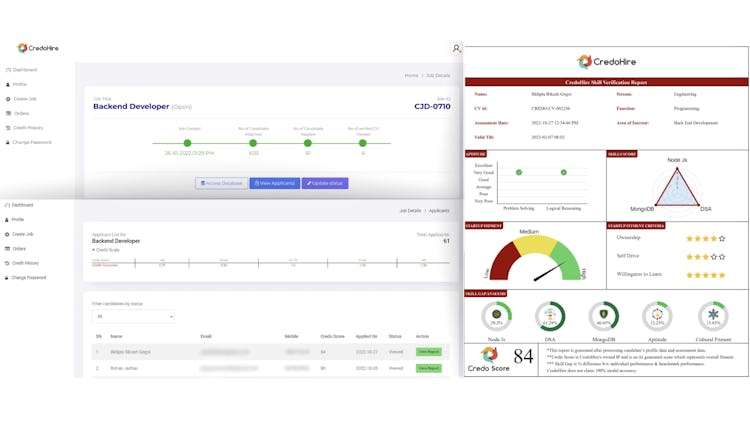Click Dashboard icon in Job Details page sidebar
The width and height of the screenshot is (750, 422).
point(8,70)
